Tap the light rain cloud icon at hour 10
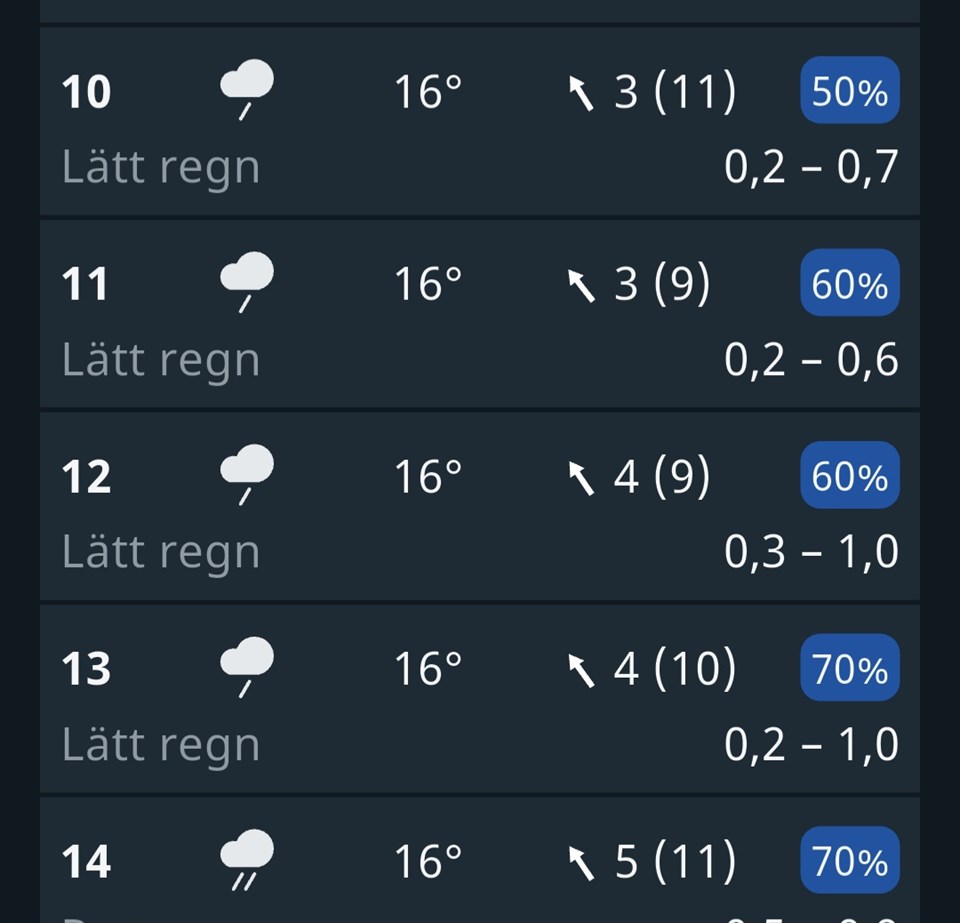Screen dimensions: 960x923 click(x=247, y=90)
